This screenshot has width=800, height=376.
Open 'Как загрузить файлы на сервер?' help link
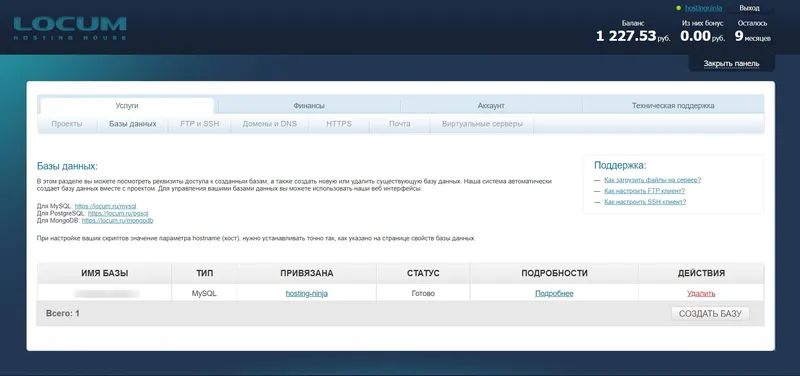click(652, 180)
